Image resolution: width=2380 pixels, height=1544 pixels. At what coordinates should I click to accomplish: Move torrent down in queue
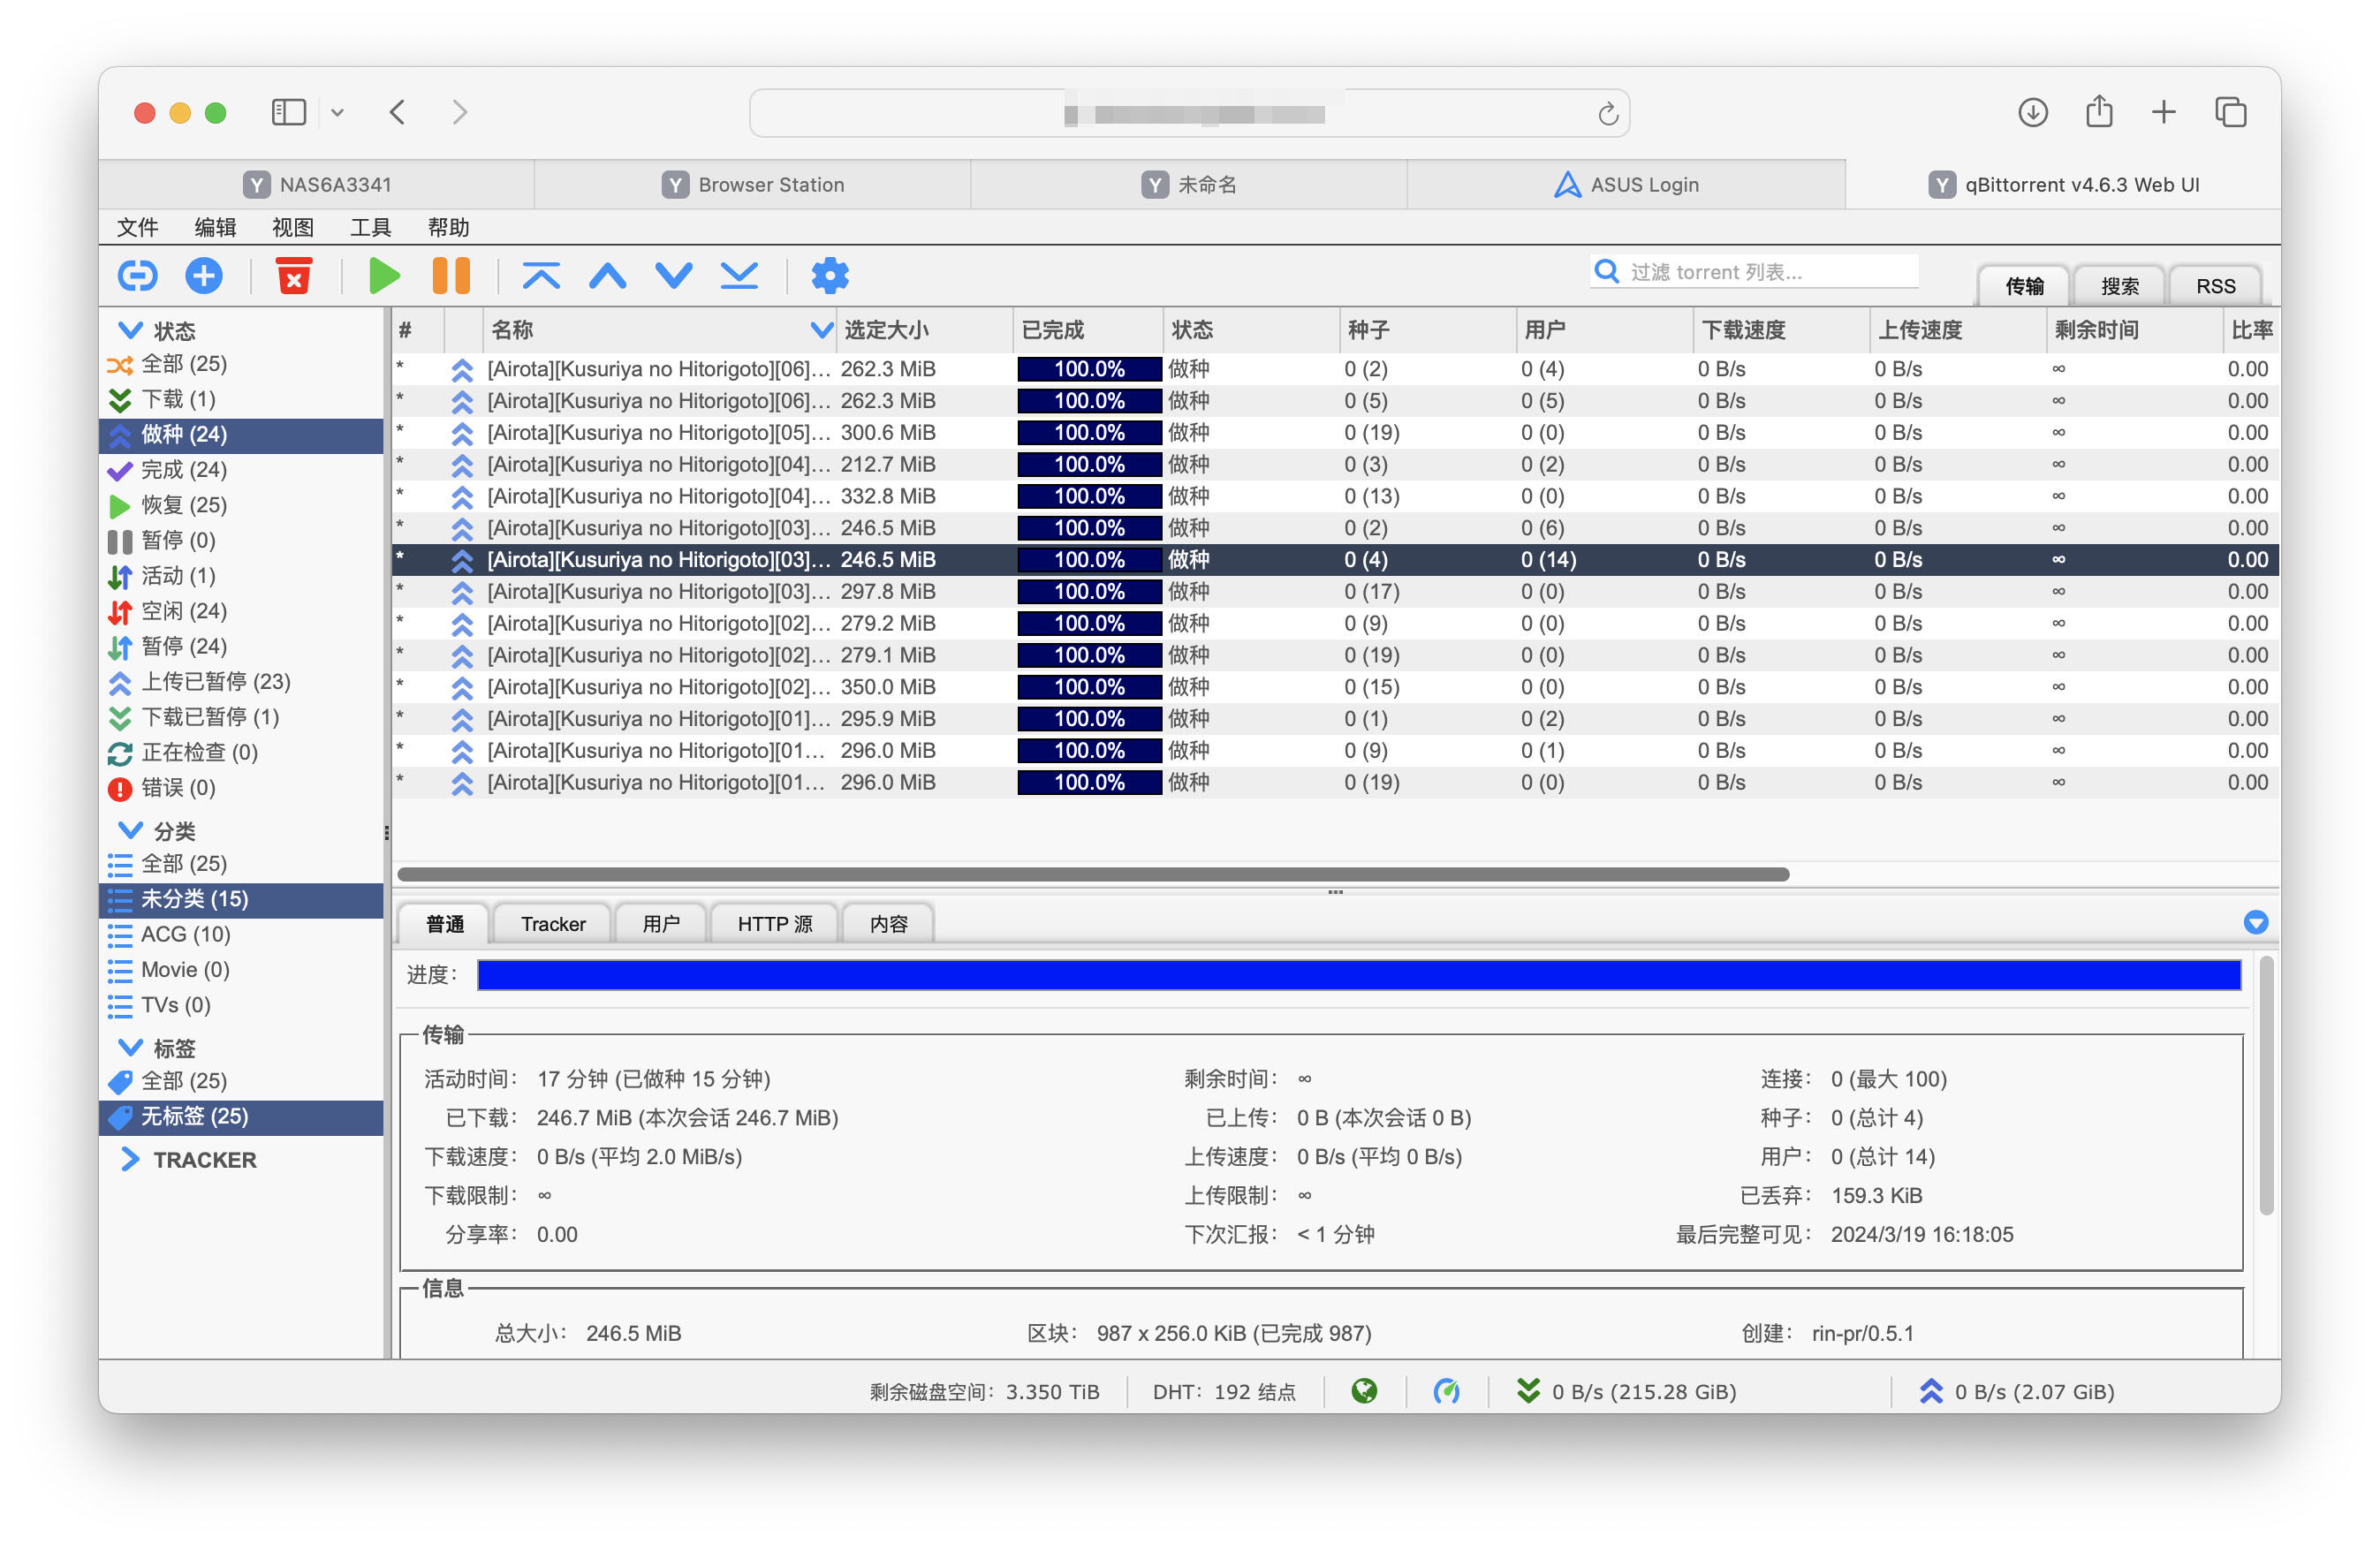[674, 275]
